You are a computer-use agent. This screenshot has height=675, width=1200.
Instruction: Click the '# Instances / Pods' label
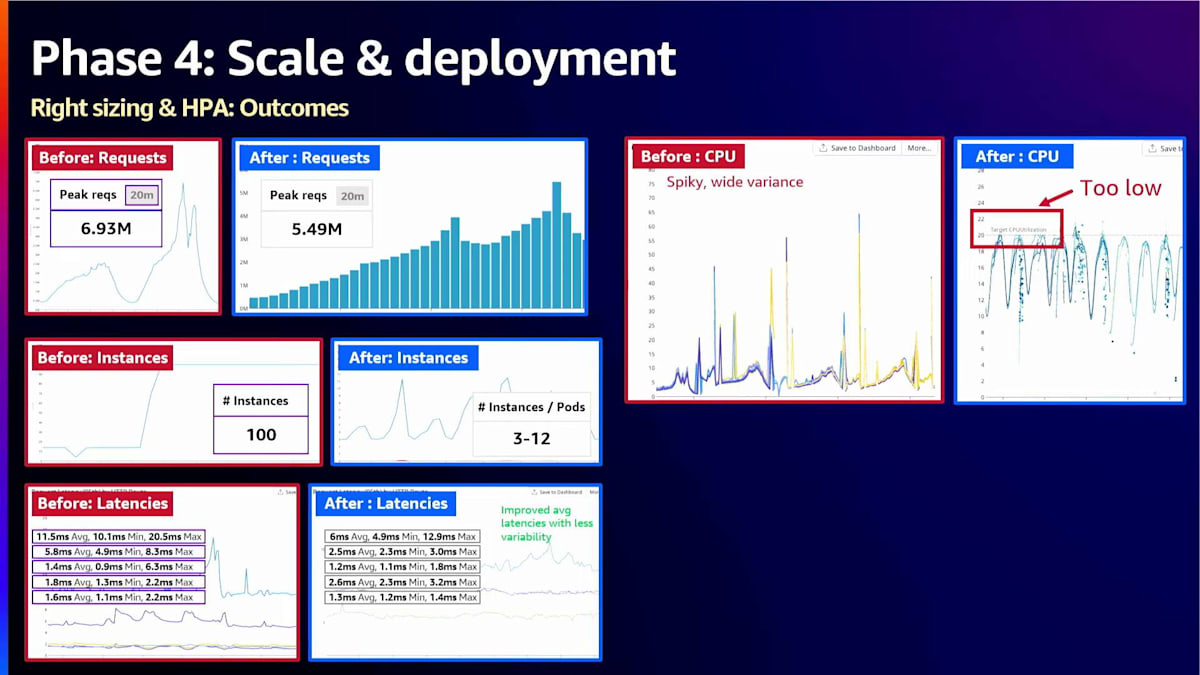[x=531, y=407]
